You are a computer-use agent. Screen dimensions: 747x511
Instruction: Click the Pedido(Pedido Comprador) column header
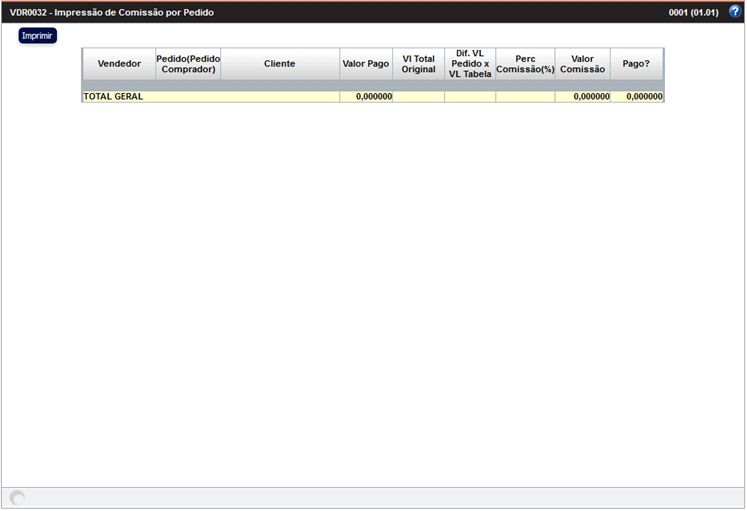(188, 64)
